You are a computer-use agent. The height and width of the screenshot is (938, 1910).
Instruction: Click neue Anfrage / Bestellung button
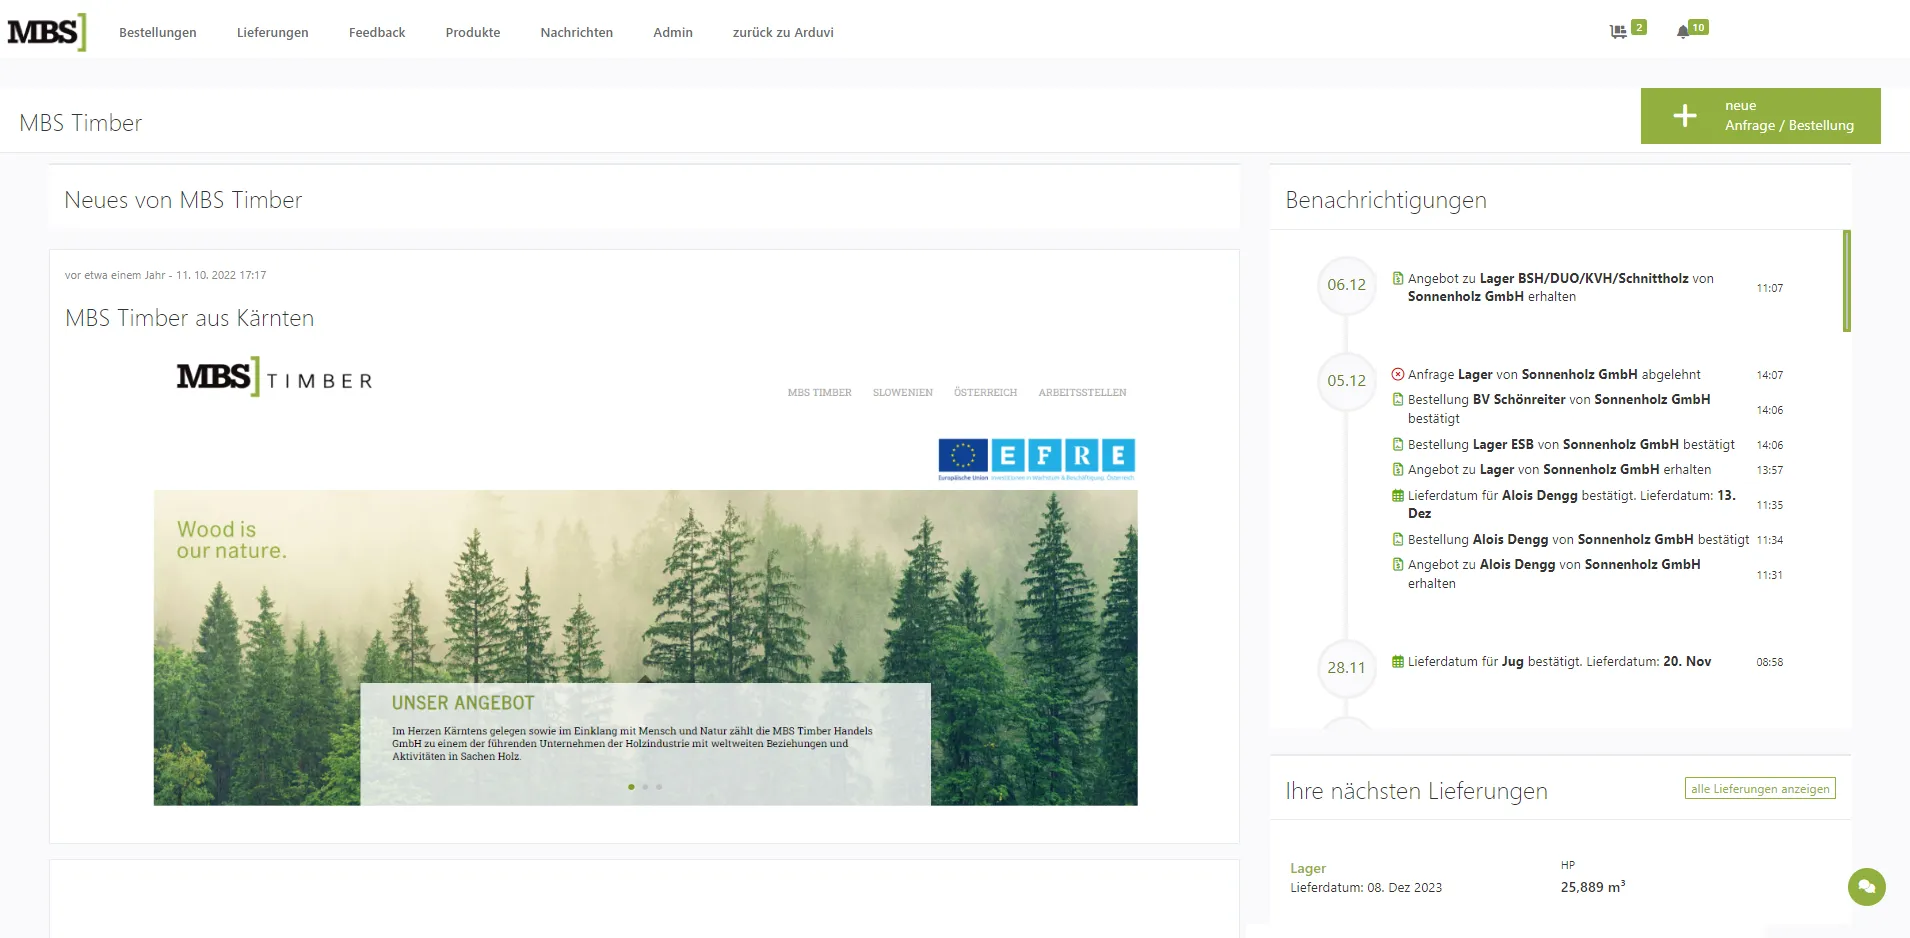point(1760,116)
